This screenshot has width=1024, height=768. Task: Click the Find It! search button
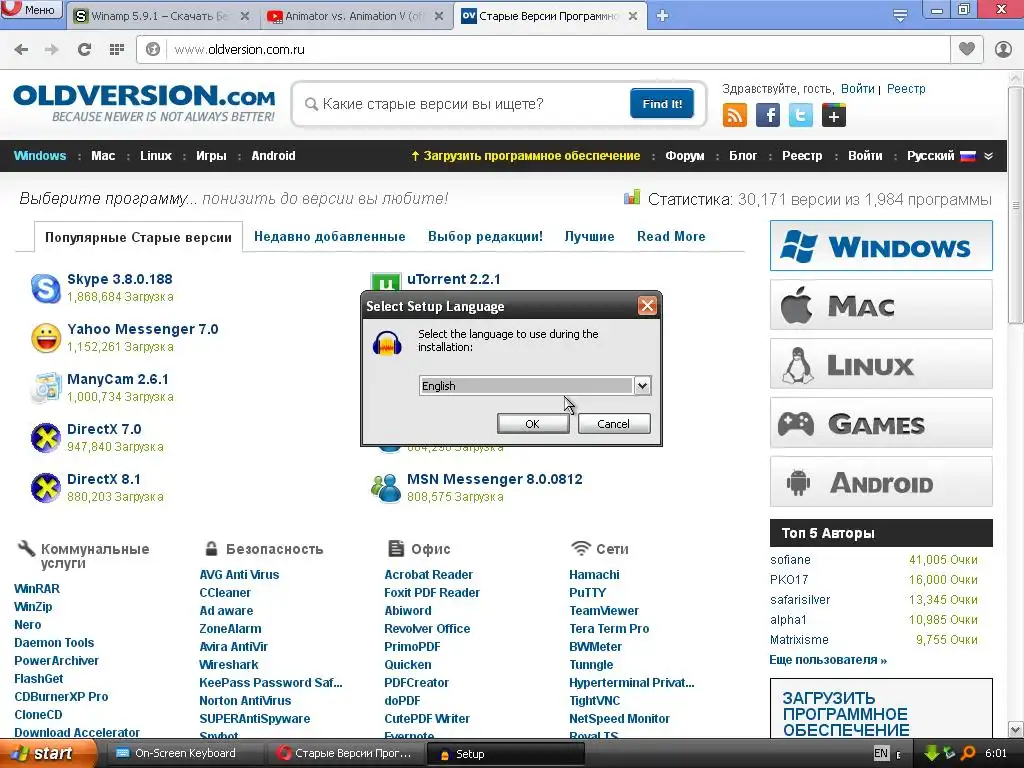pos(662,104)
